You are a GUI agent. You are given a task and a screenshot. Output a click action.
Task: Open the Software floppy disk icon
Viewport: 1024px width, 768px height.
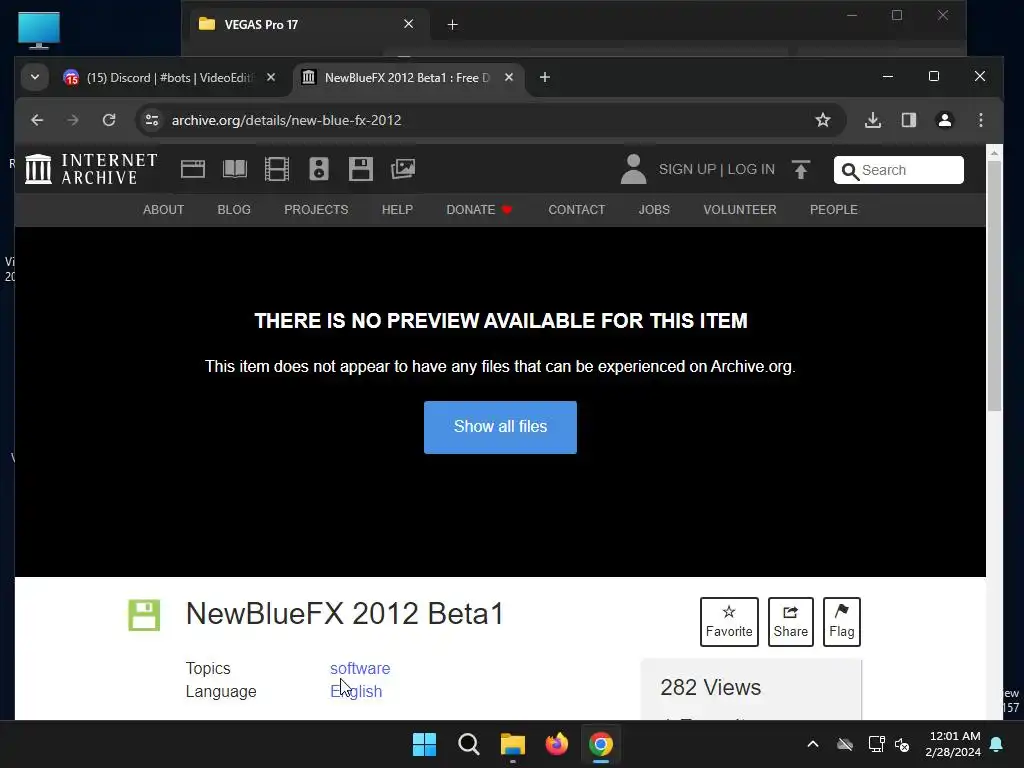click(x=360, y=169)
